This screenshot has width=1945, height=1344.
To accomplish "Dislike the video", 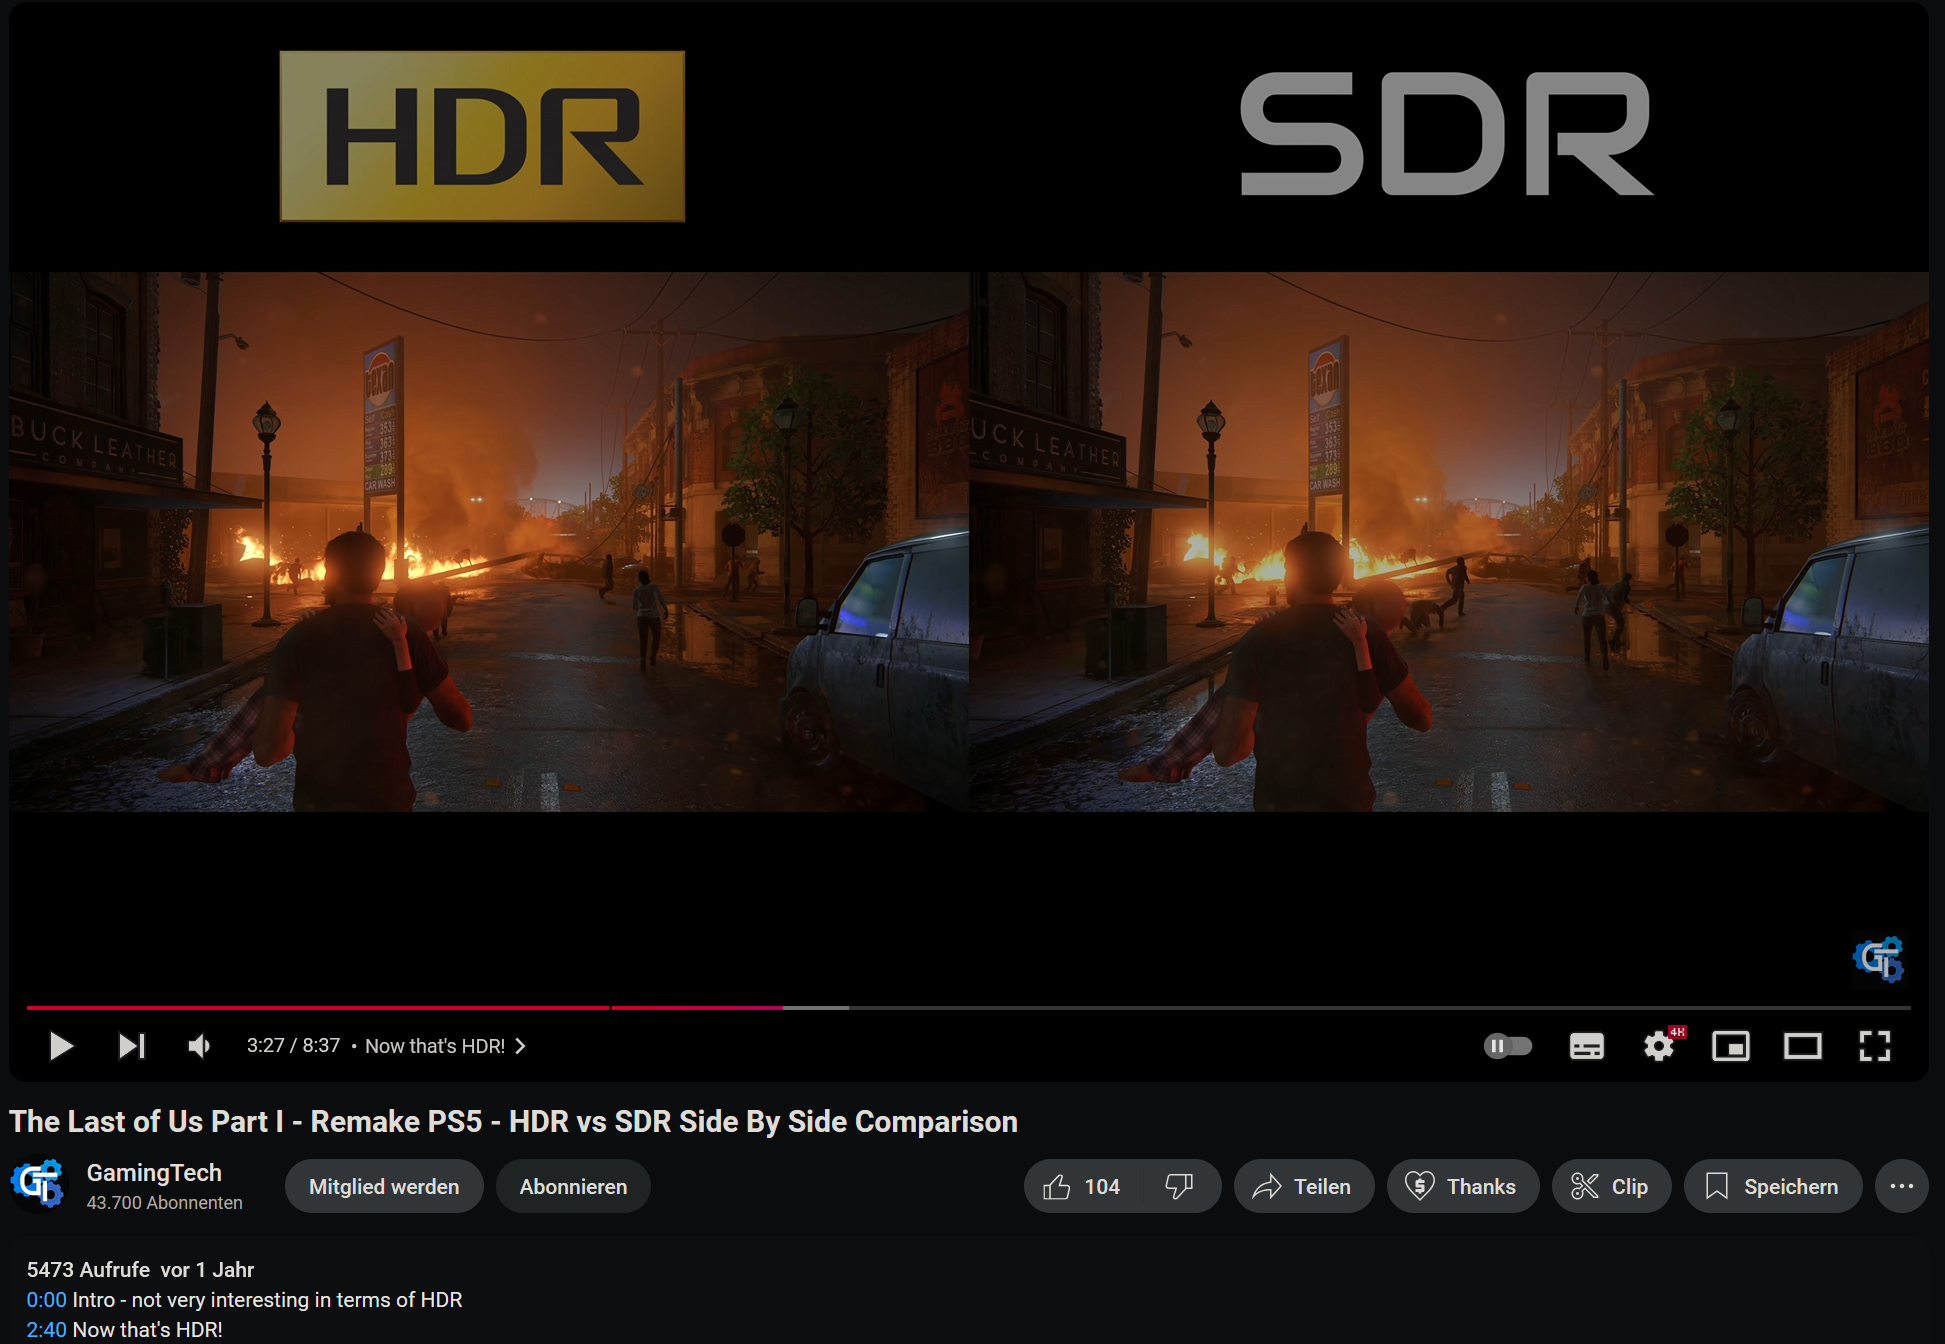I will pyautogui.click(x=1180, y=1186).
